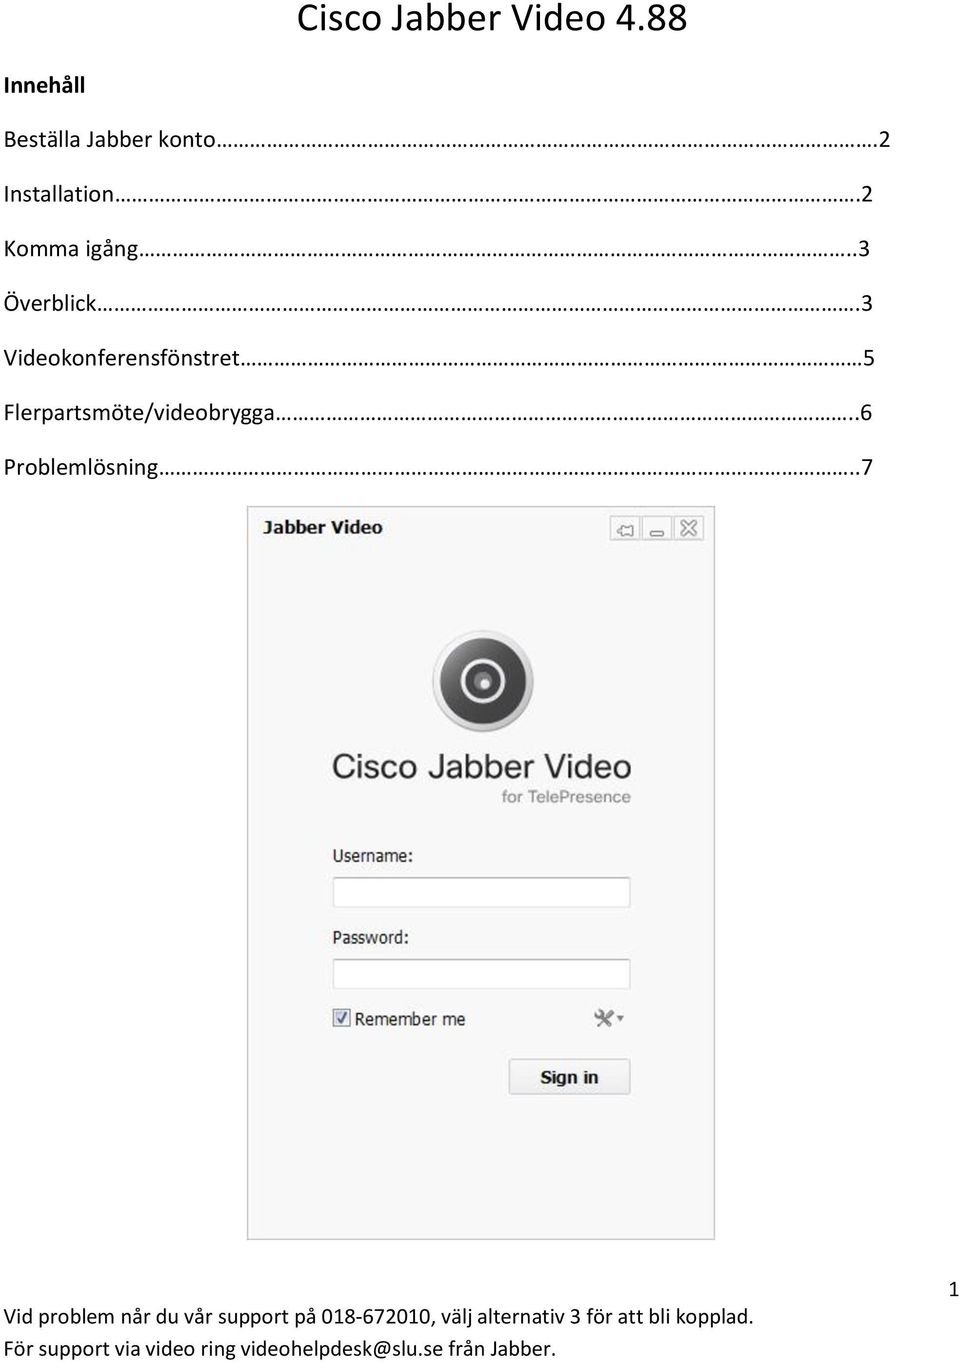Viewport: 960px width, 1362px height.
Task: Close the Jabber Video login window
Action: coord(689,529)
